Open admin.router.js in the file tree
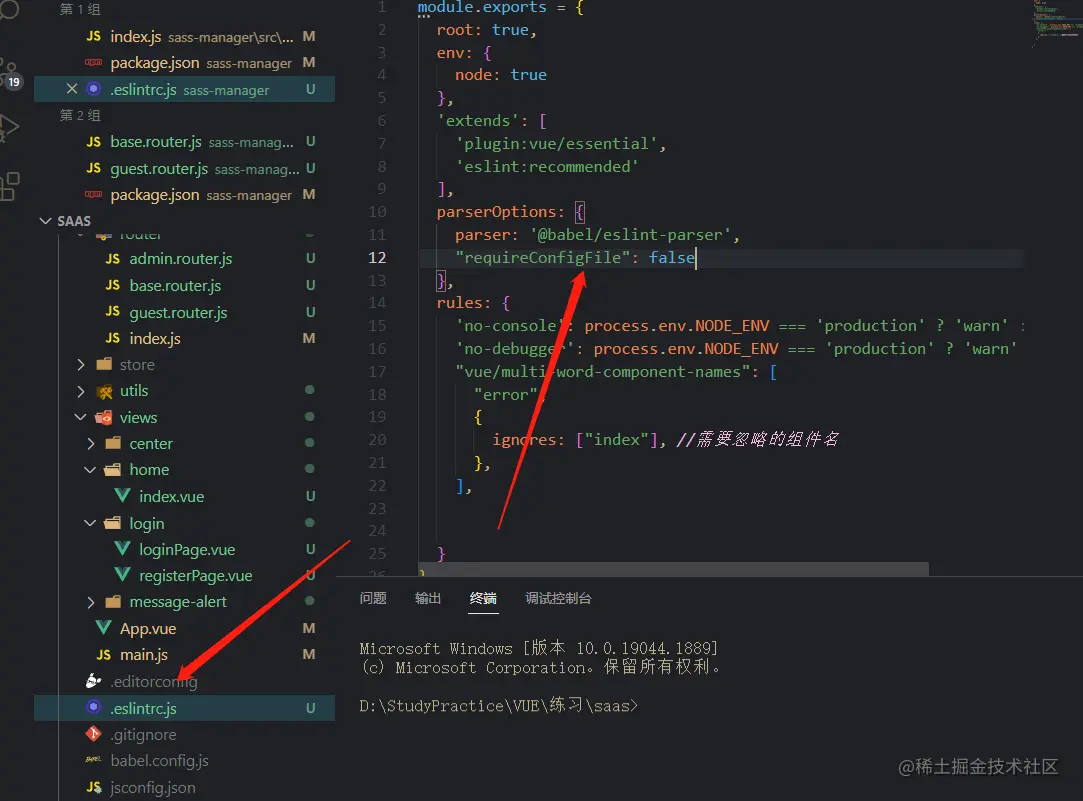The image size is (1083, 801). pos(184,259)
